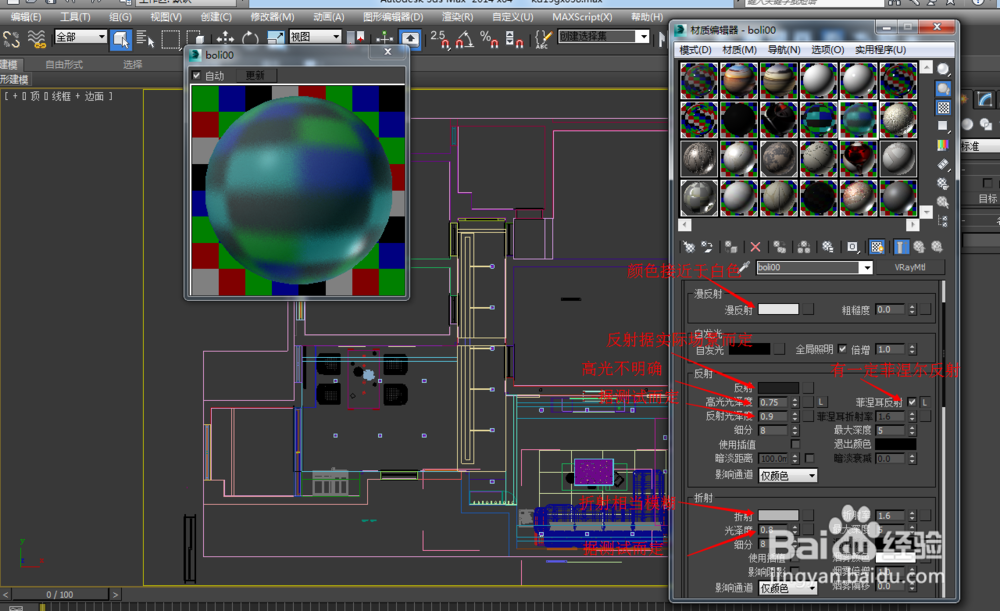Activate the Select and Move tool

point(225,39)
